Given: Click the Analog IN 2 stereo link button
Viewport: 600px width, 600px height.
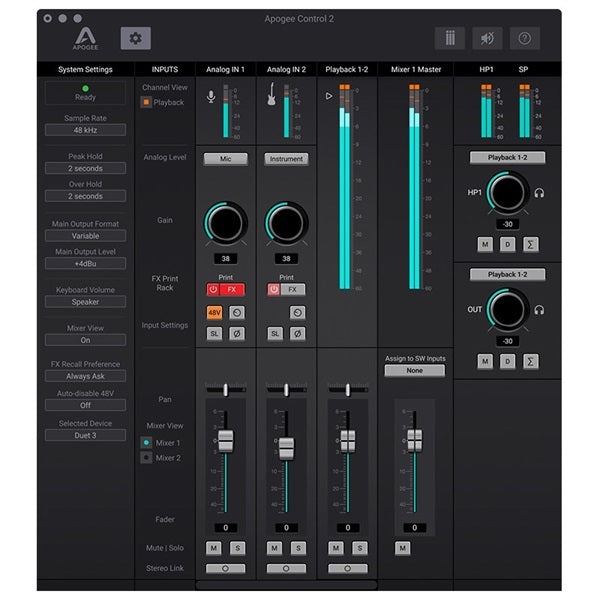Looking at the screenshot, I should tap(286, 568).
